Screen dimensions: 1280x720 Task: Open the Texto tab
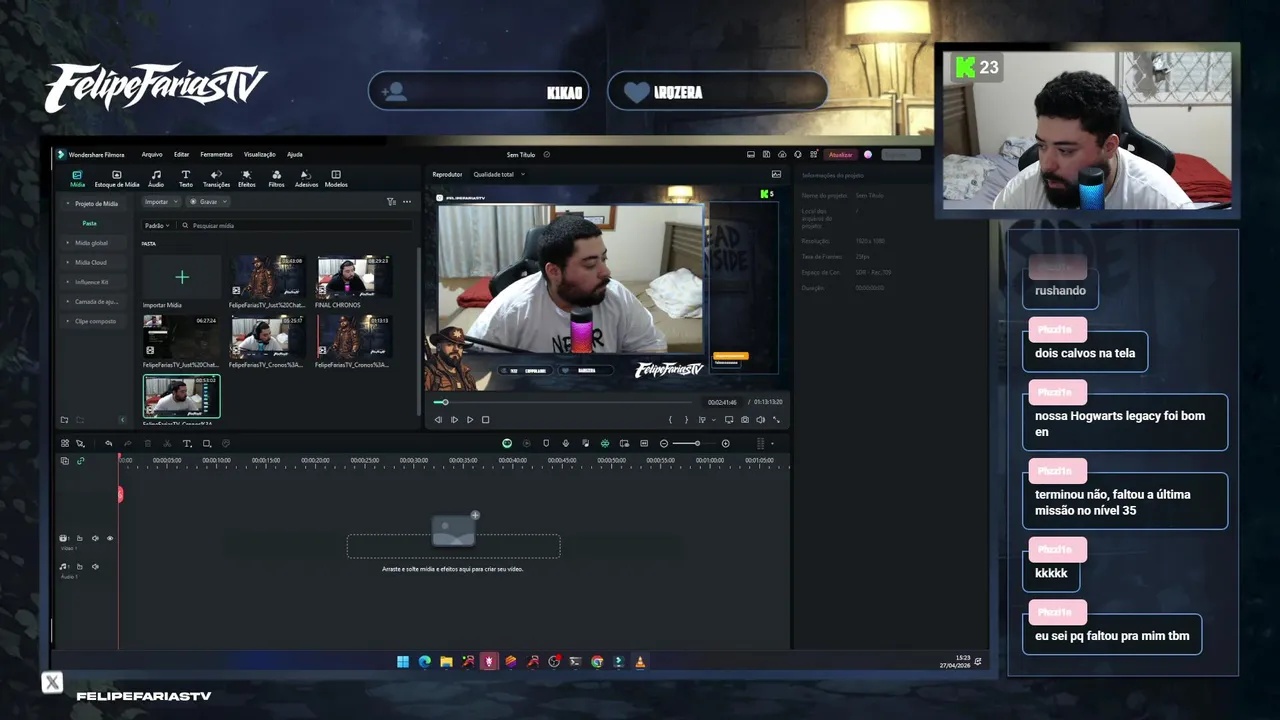pyautogui.click(x=186, y=179)
